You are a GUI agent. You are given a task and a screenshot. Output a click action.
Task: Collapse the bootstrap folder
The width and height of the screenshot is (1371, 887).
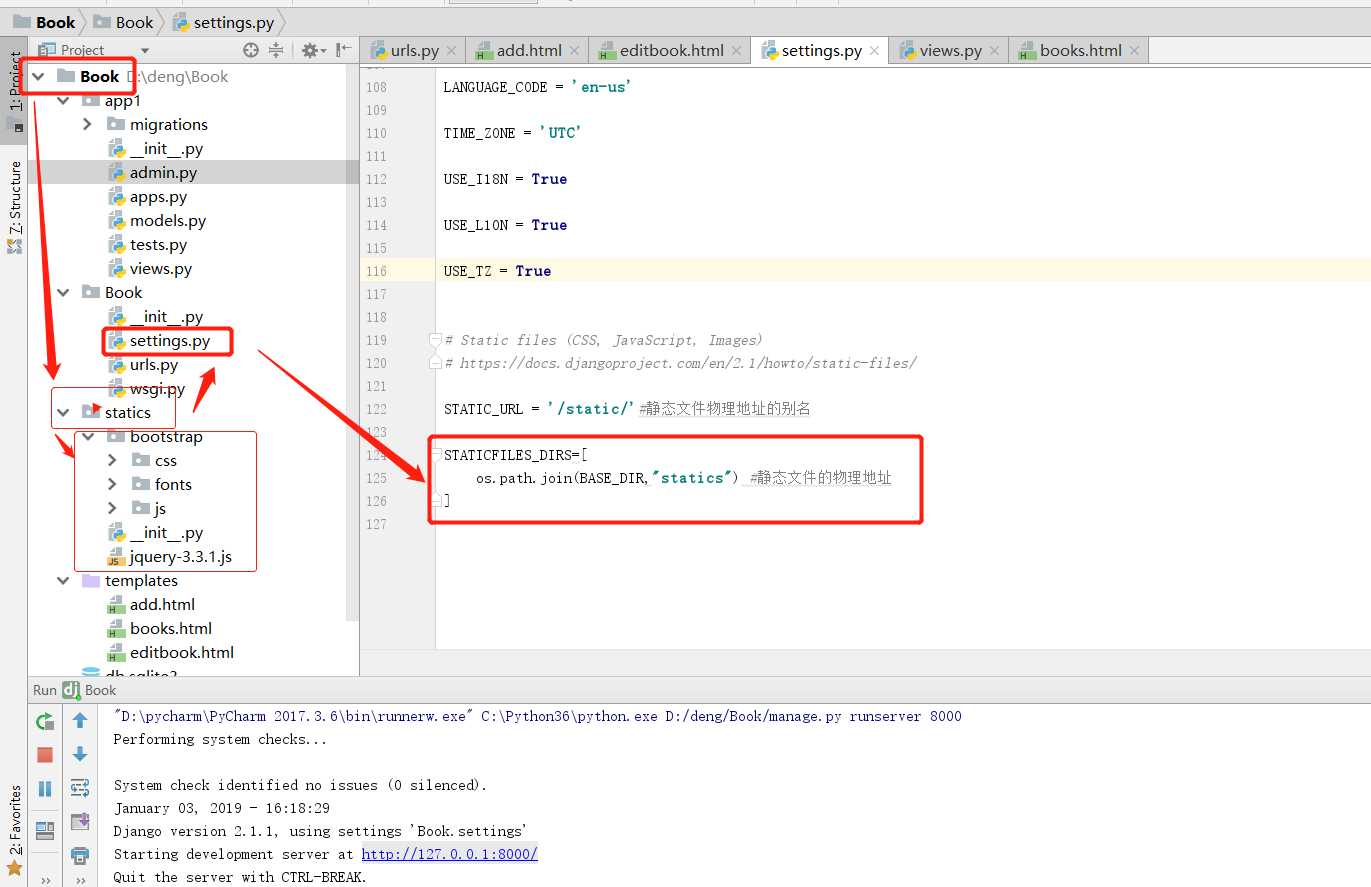tap(87, 436)
